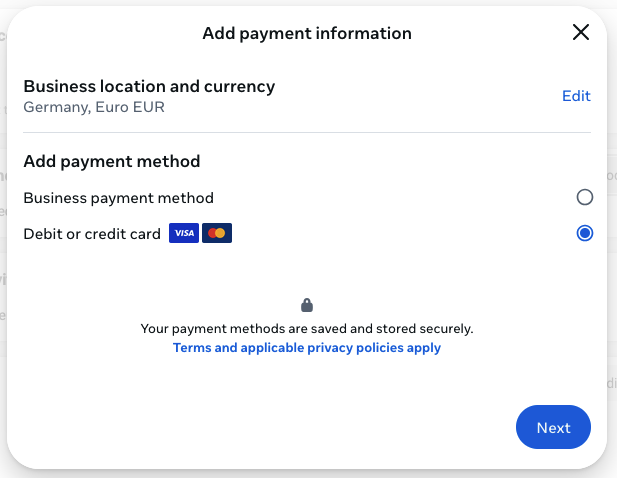This screenshot has height=478, width=617.
Task: Click the "Business payment method" label text
Action: (118, 198)
